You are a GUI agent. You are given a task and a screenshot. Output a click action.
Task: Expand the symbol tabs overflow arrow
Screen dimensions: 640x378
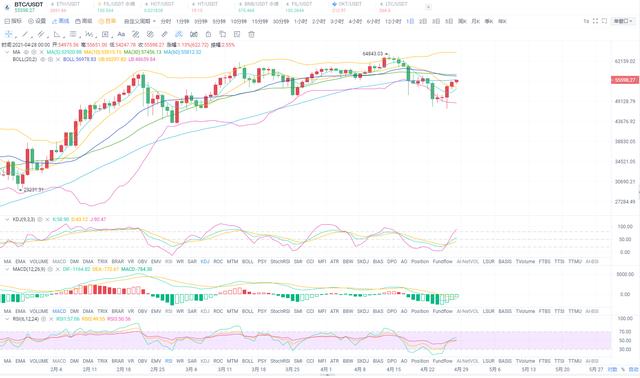[428, 7]
